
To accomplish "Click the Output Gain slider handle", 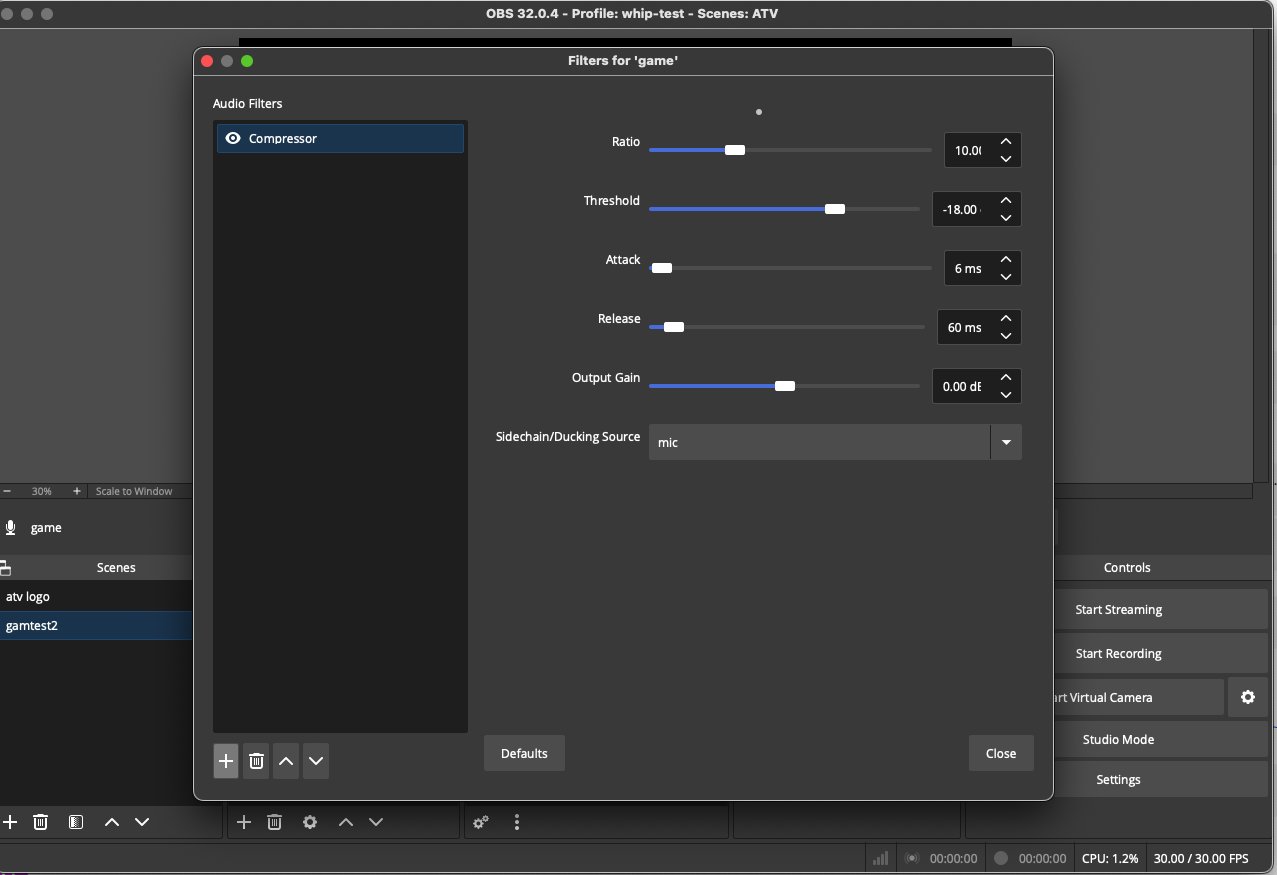I will (x=785, y=386).
